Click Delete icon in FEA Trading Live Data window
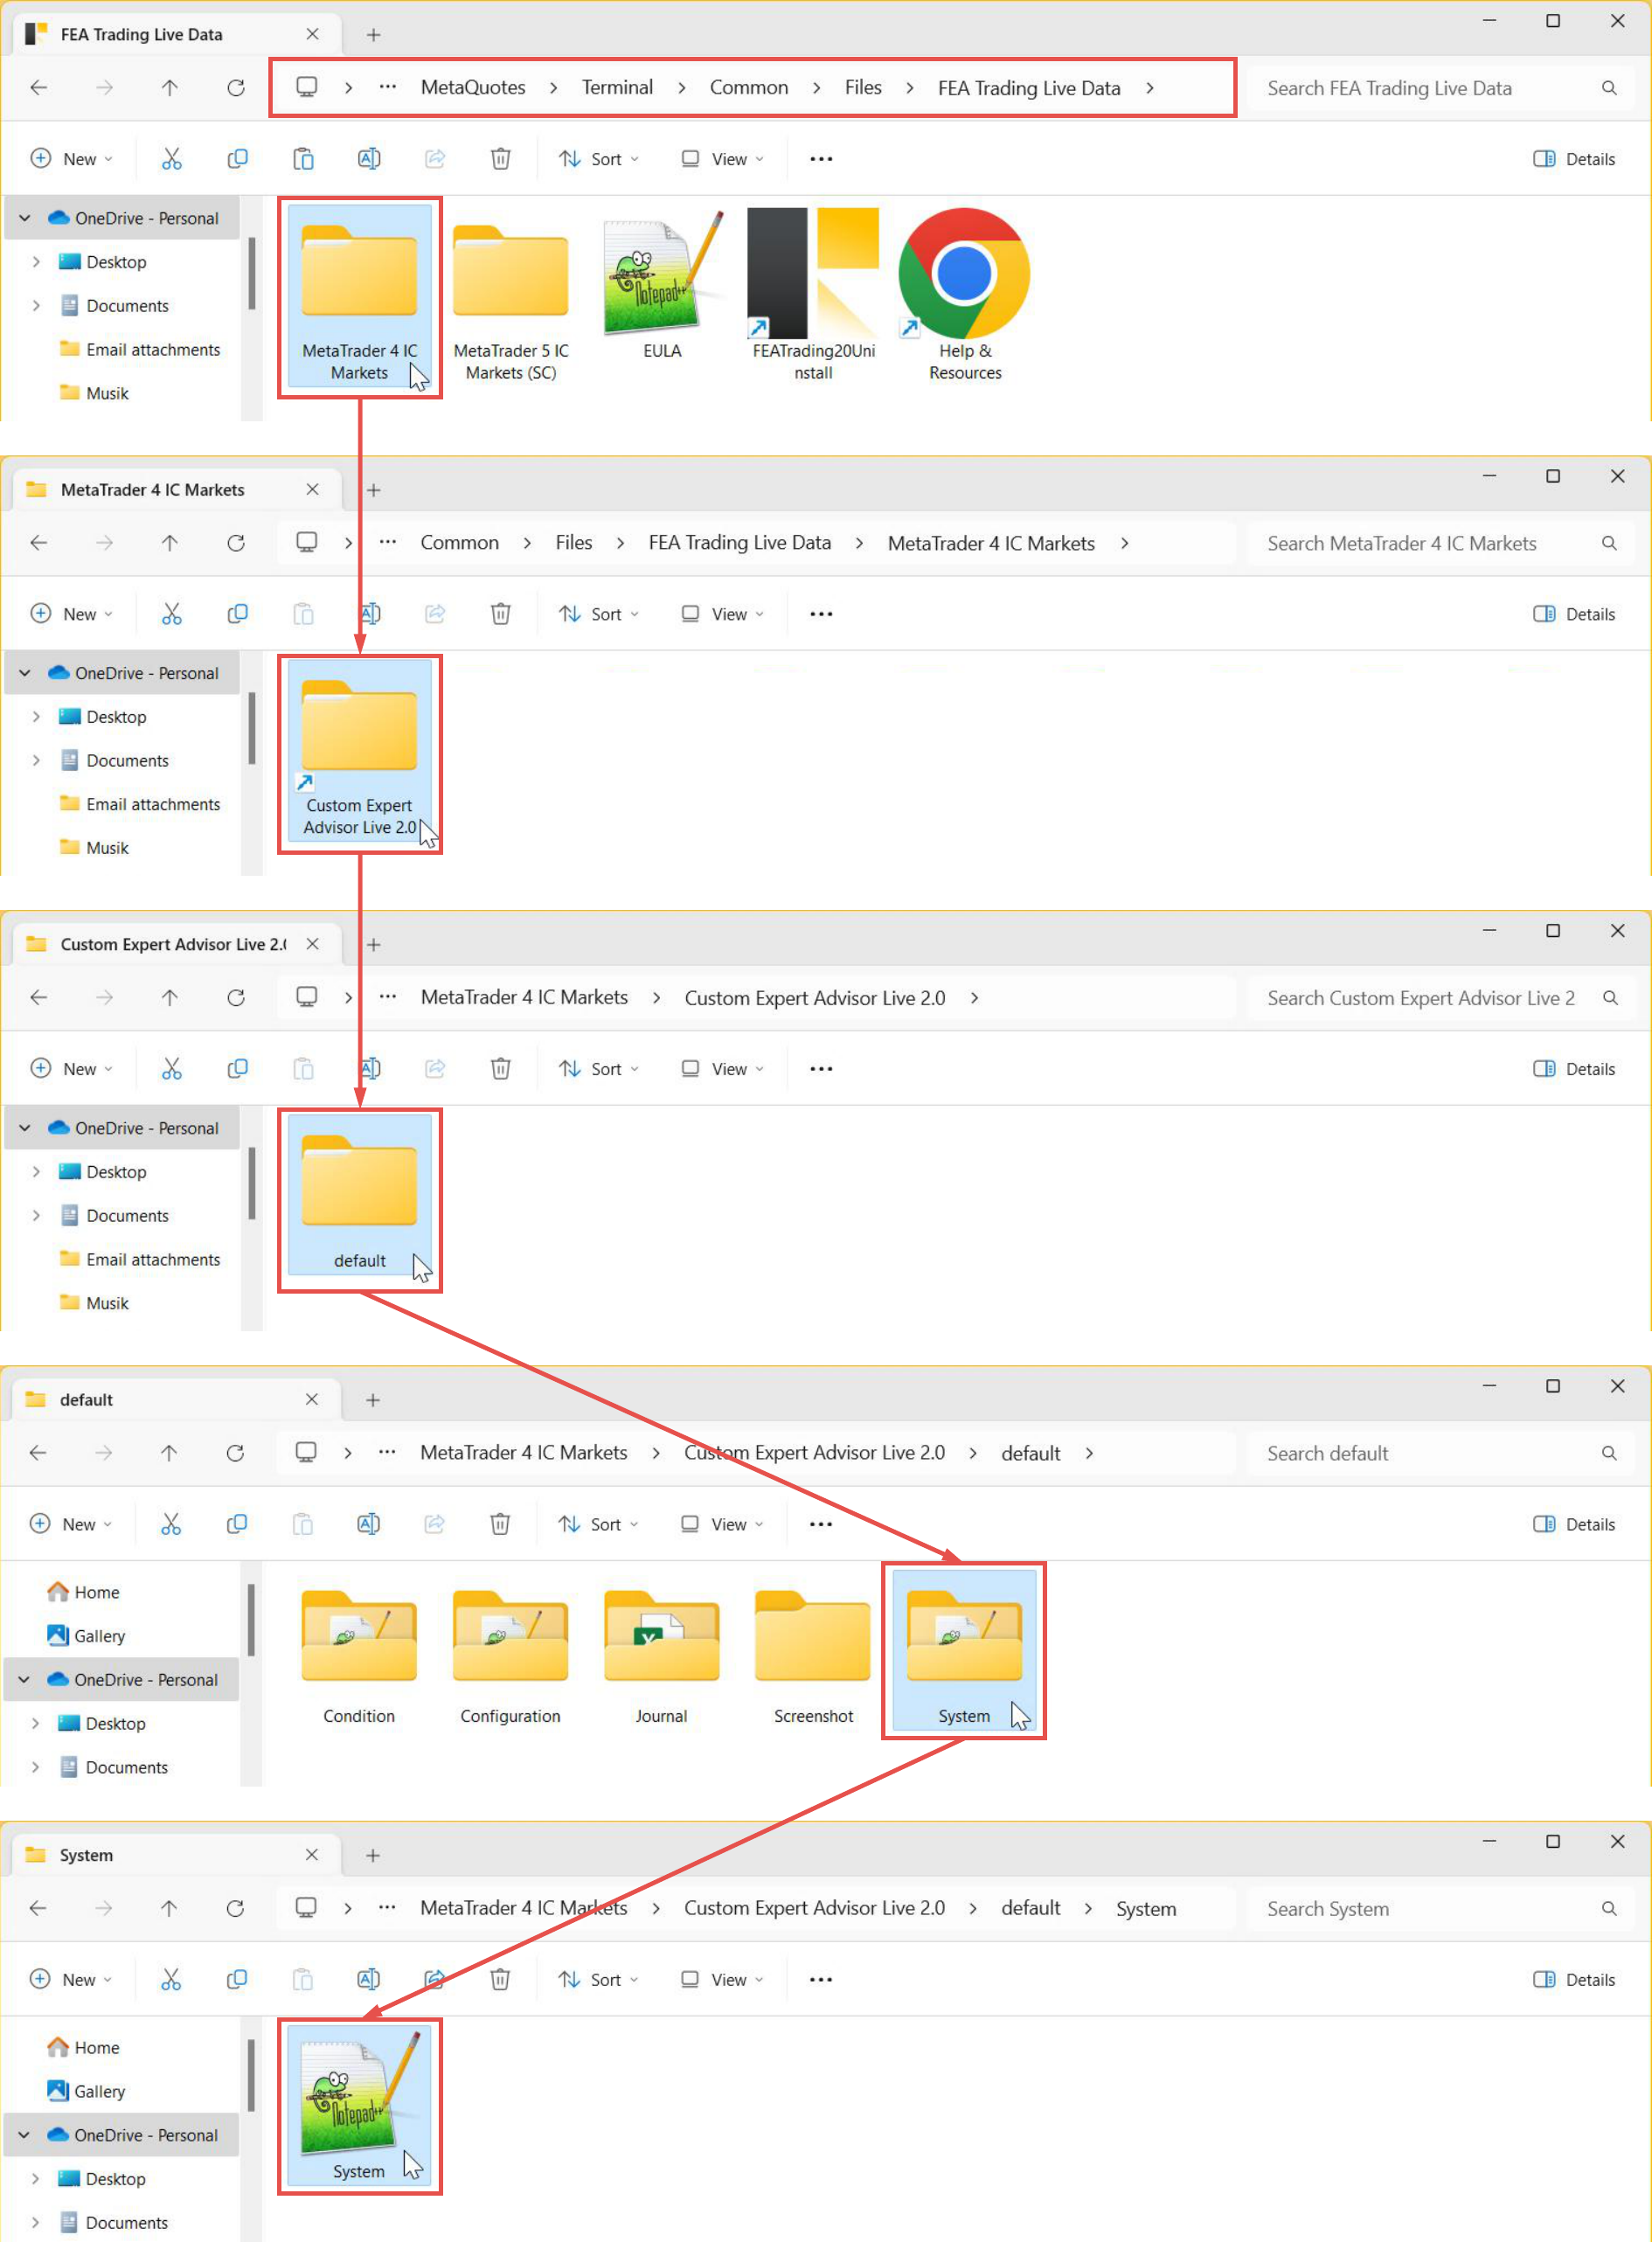This screenshot has height=2242, width=1652. (x=501, y=159)
